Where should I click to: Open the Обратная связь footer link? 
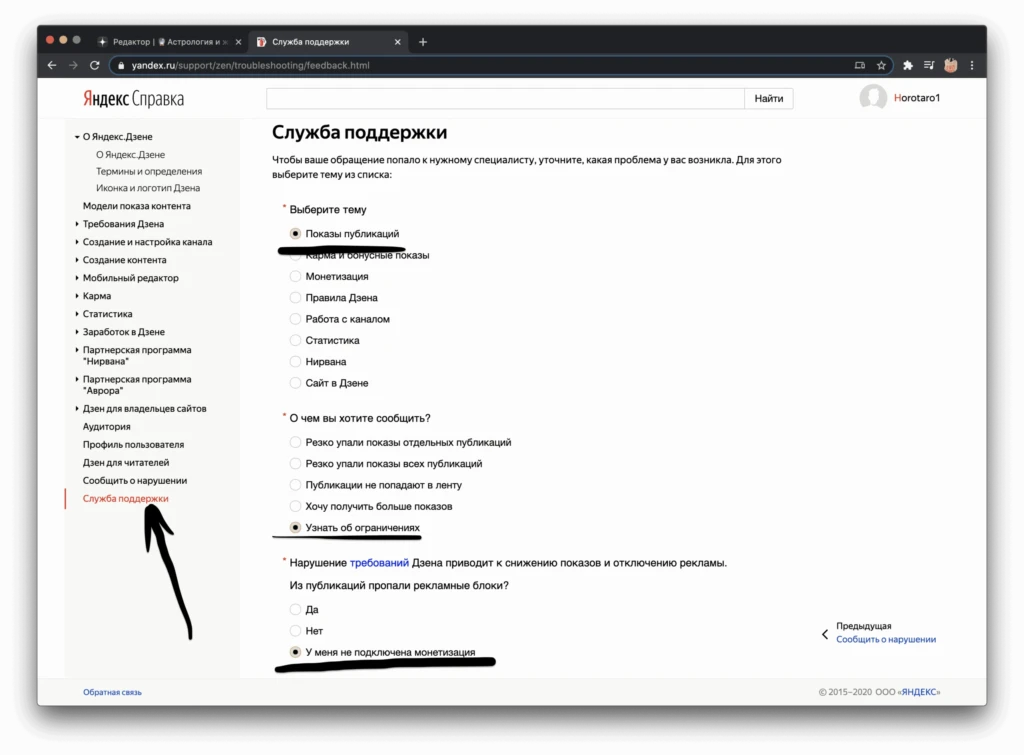[112, 692]
